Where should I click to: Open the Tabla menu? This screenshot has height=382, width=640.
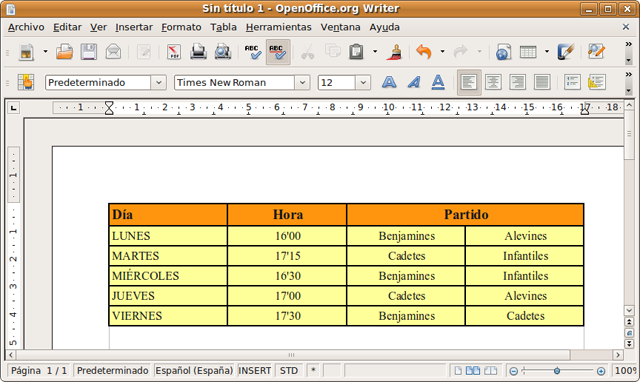[223, 27]
